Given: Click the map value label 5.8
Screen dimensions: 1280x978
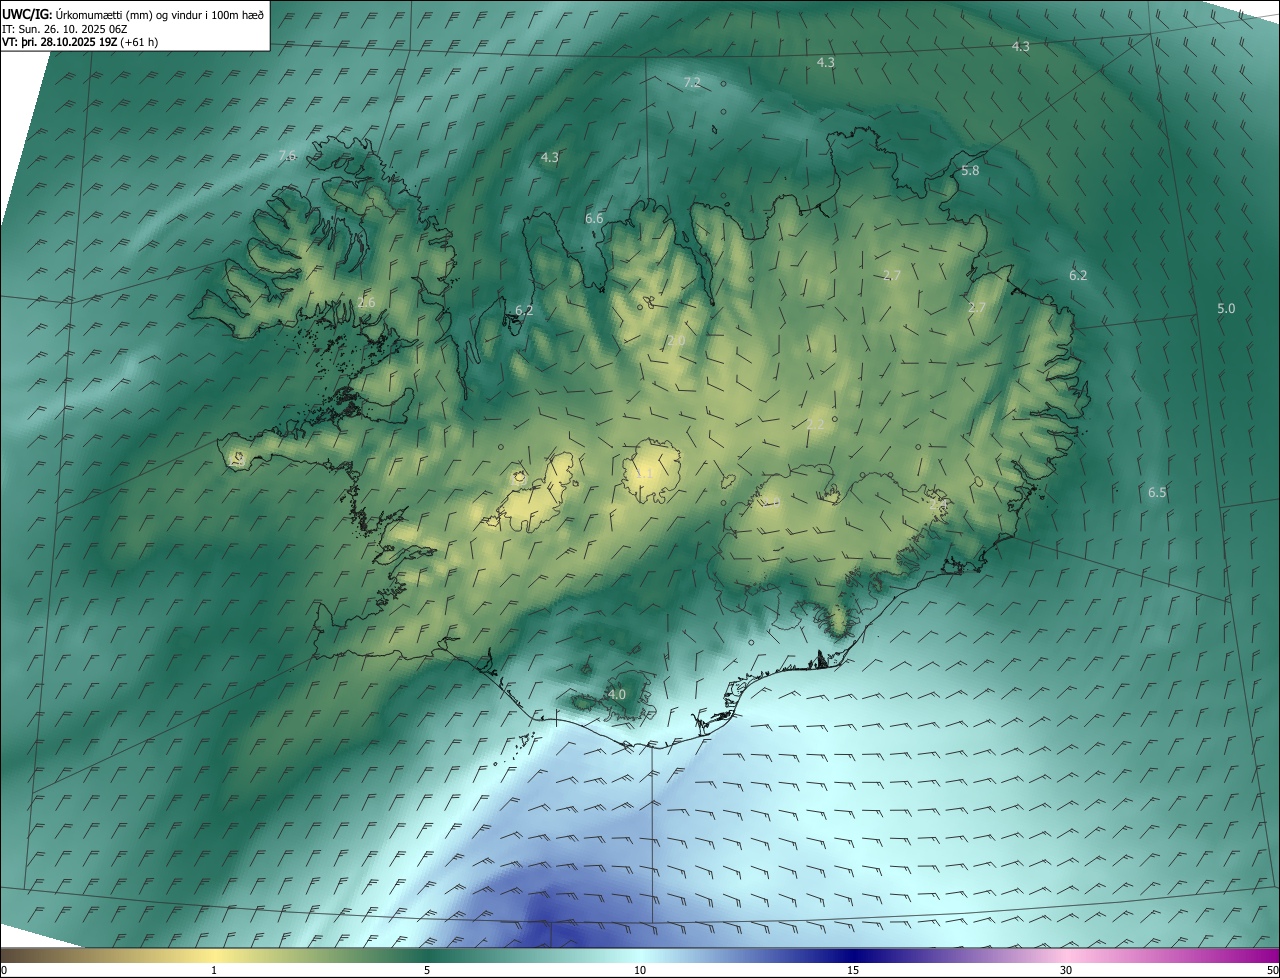Looking at the screenshot, I should [970, 171].
